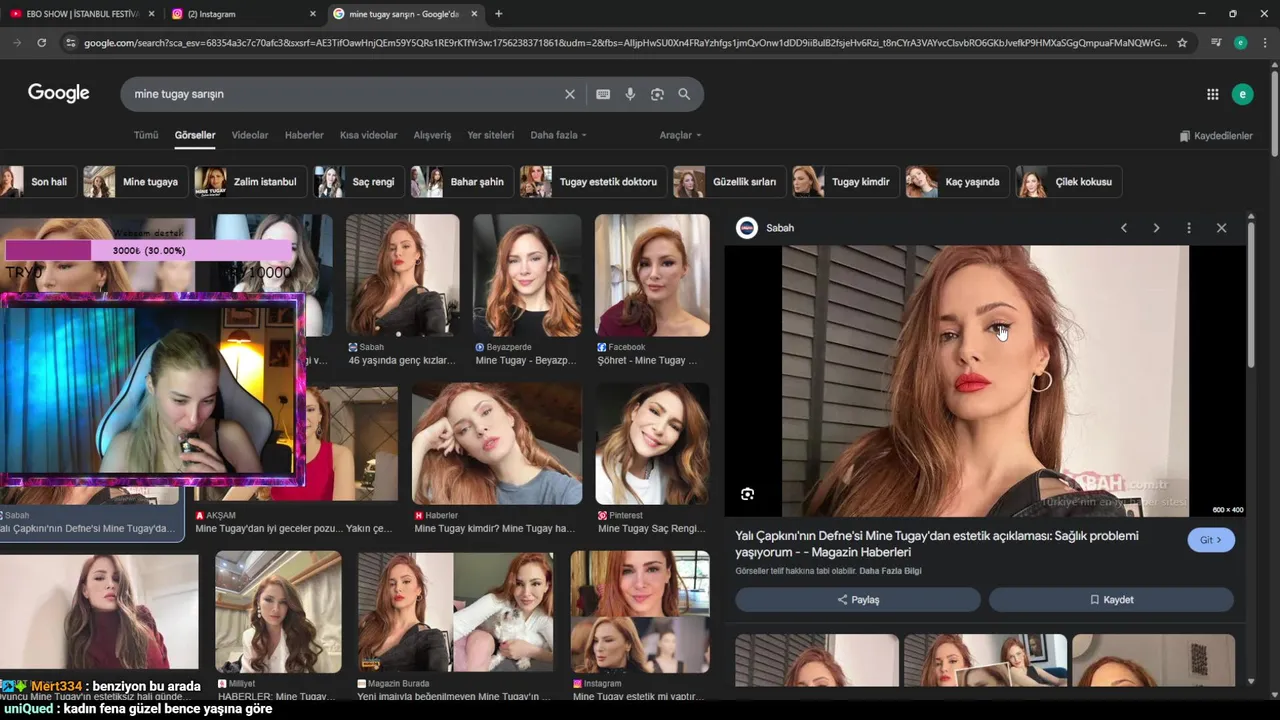This screenshot has height=720, width=1280.
Task: Focus the browser address bar
Action: pos(625,43)
